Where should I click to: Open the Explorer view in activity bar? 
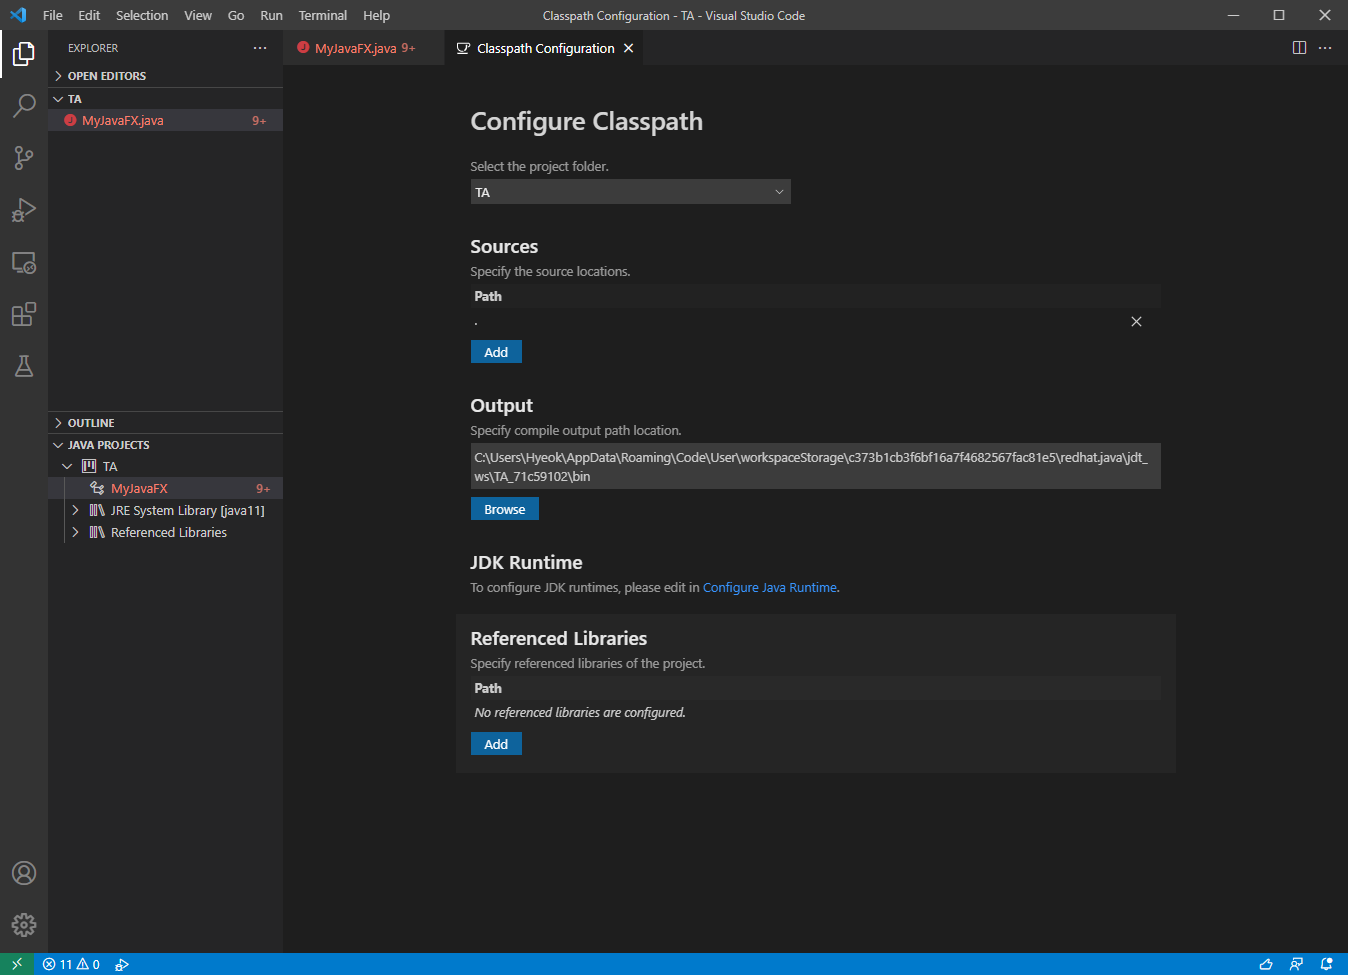click(24, 53)
